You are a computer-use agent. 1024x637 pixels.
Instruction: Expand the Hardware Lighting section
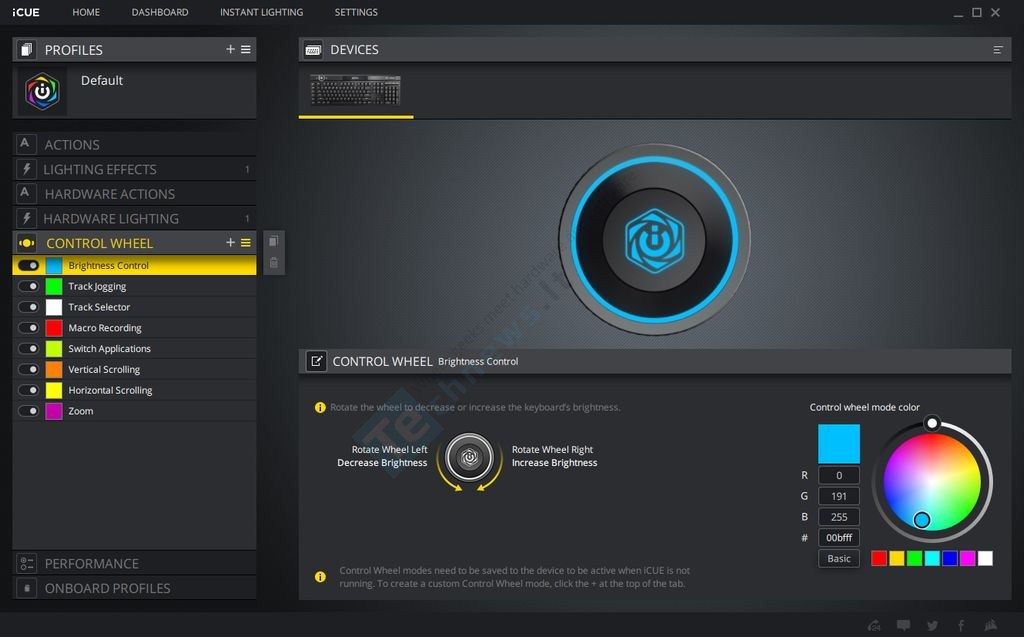click(x=135, y=218)
